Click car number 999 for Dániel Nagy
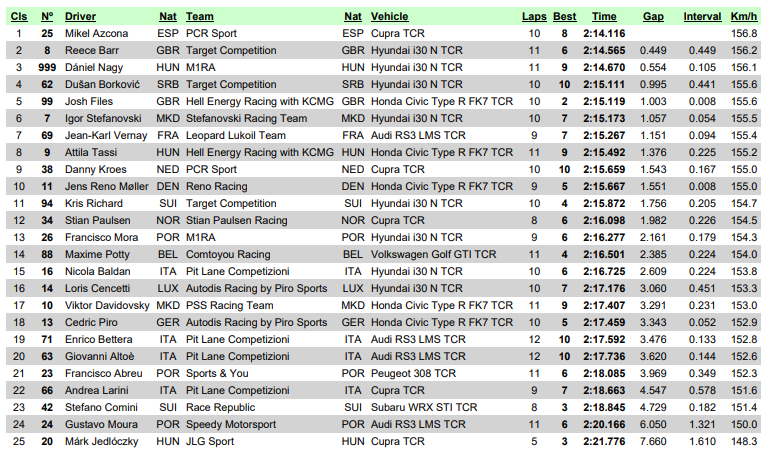771x453 pixels. [x=47, y=67]
